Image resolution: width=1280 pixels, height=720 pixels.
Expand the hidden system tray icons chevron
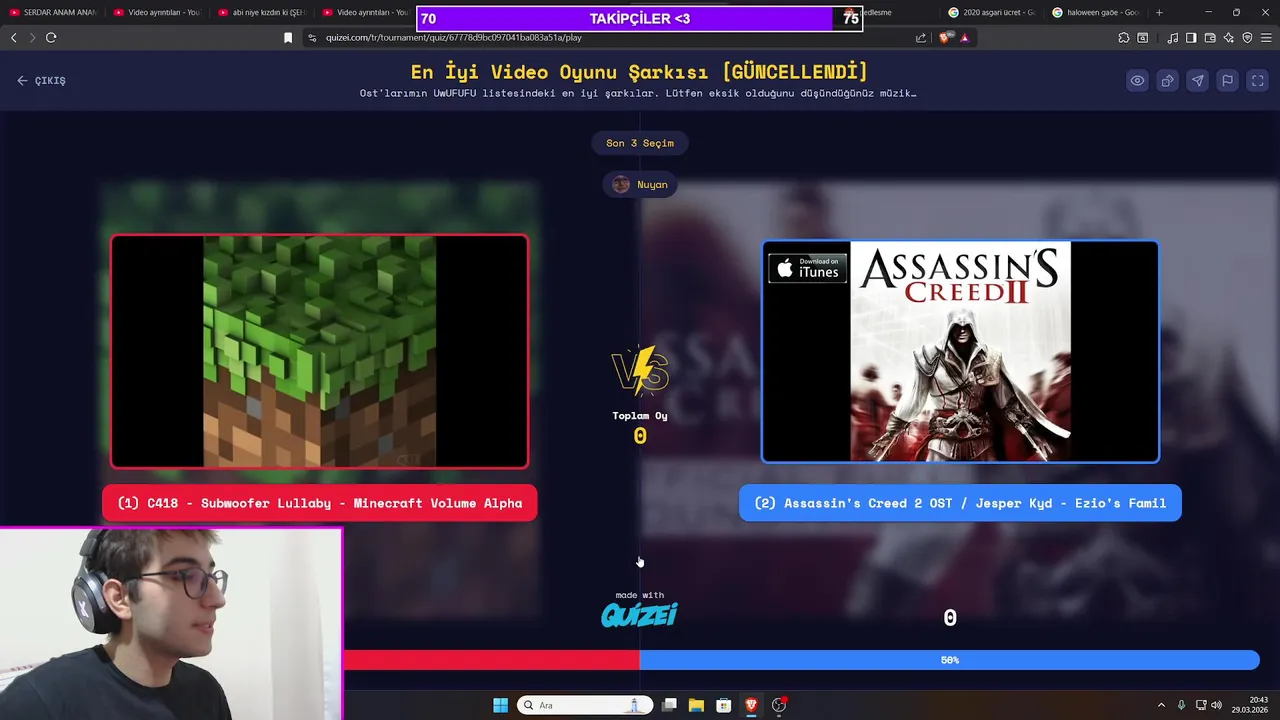(x=1161, y=705)
